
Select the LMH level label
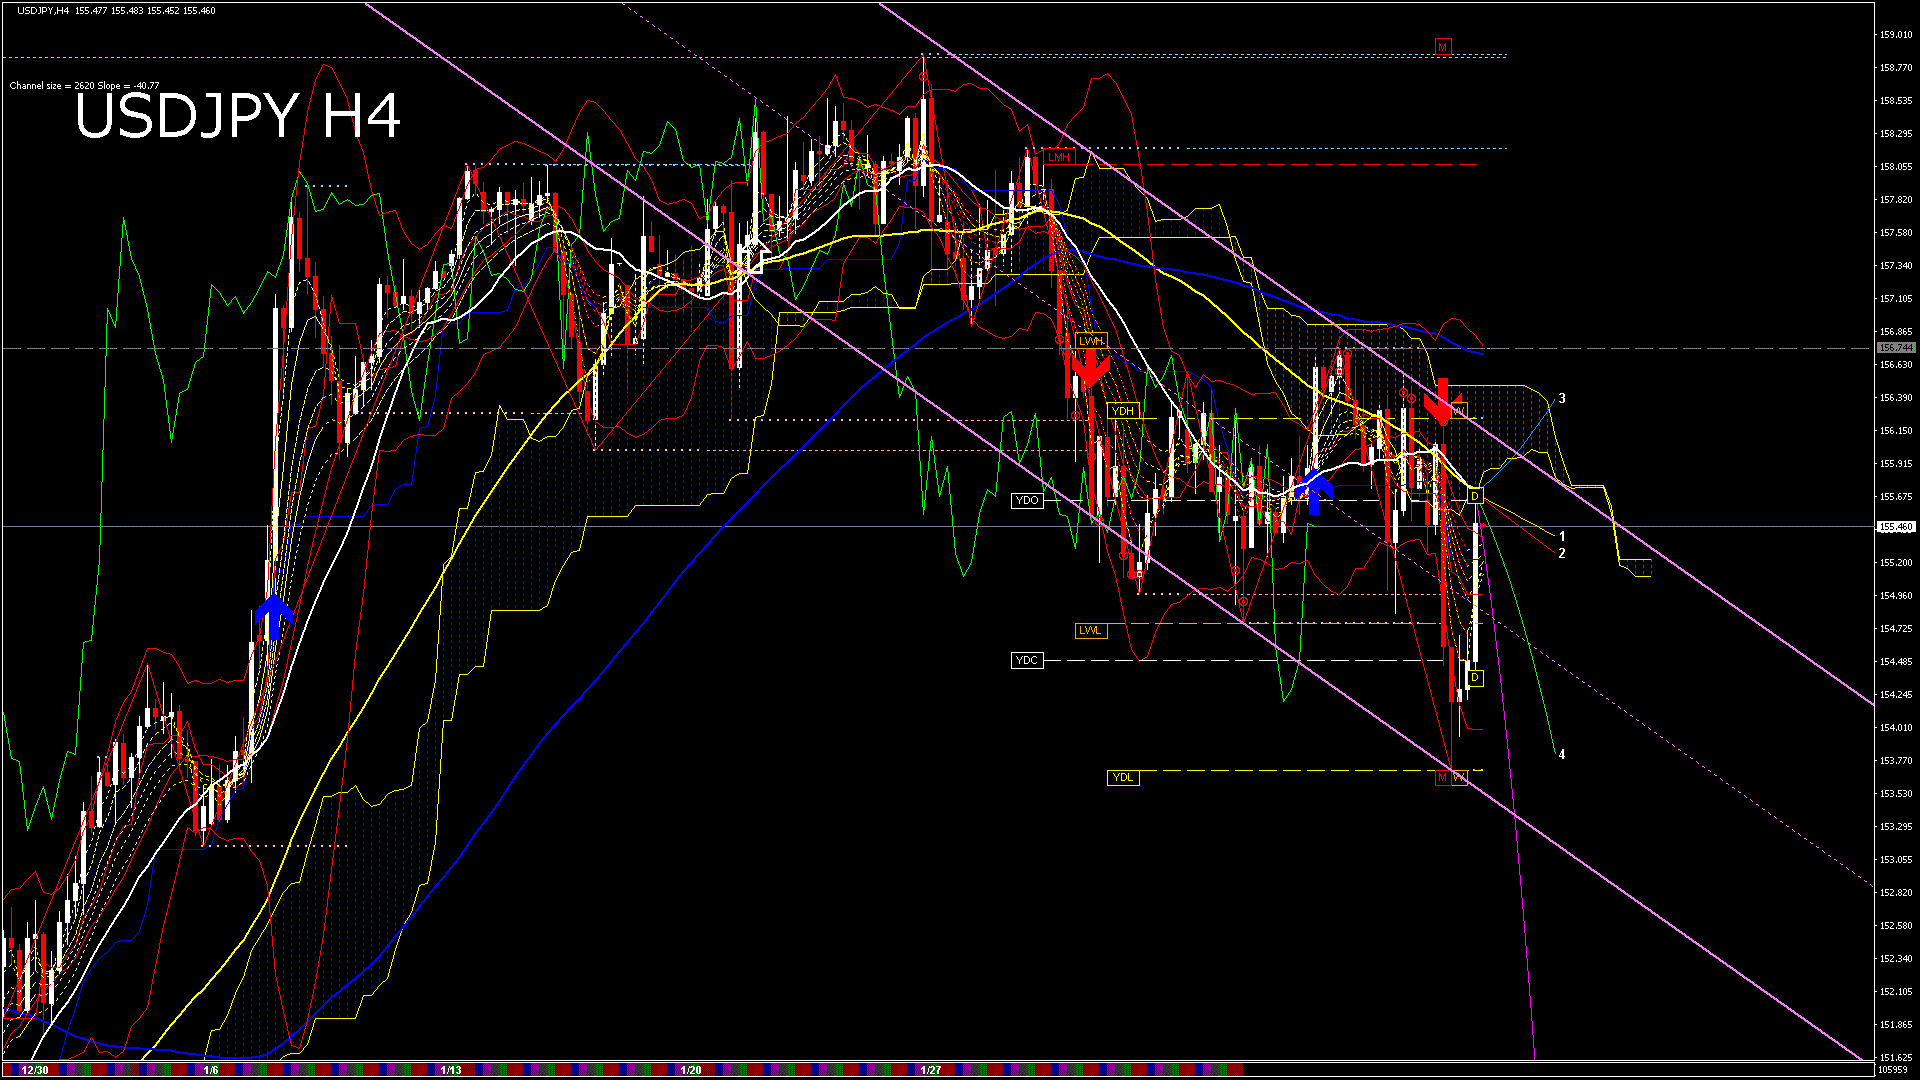point(1058,157)
